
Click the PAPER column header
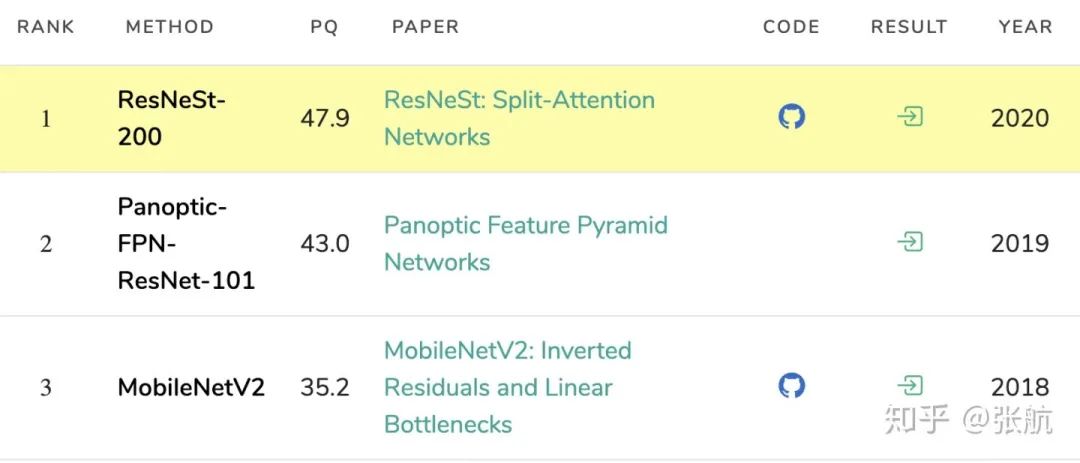(425, 27)
